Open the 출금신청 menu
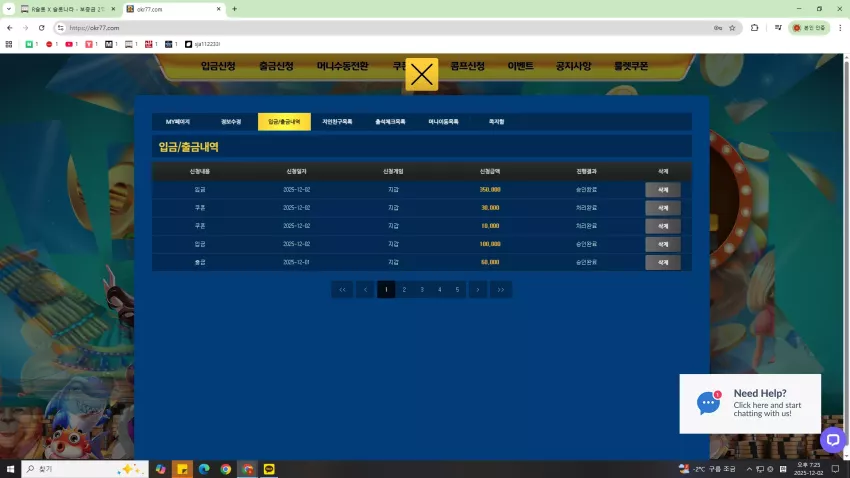850x478 pixels. (276, 66)
